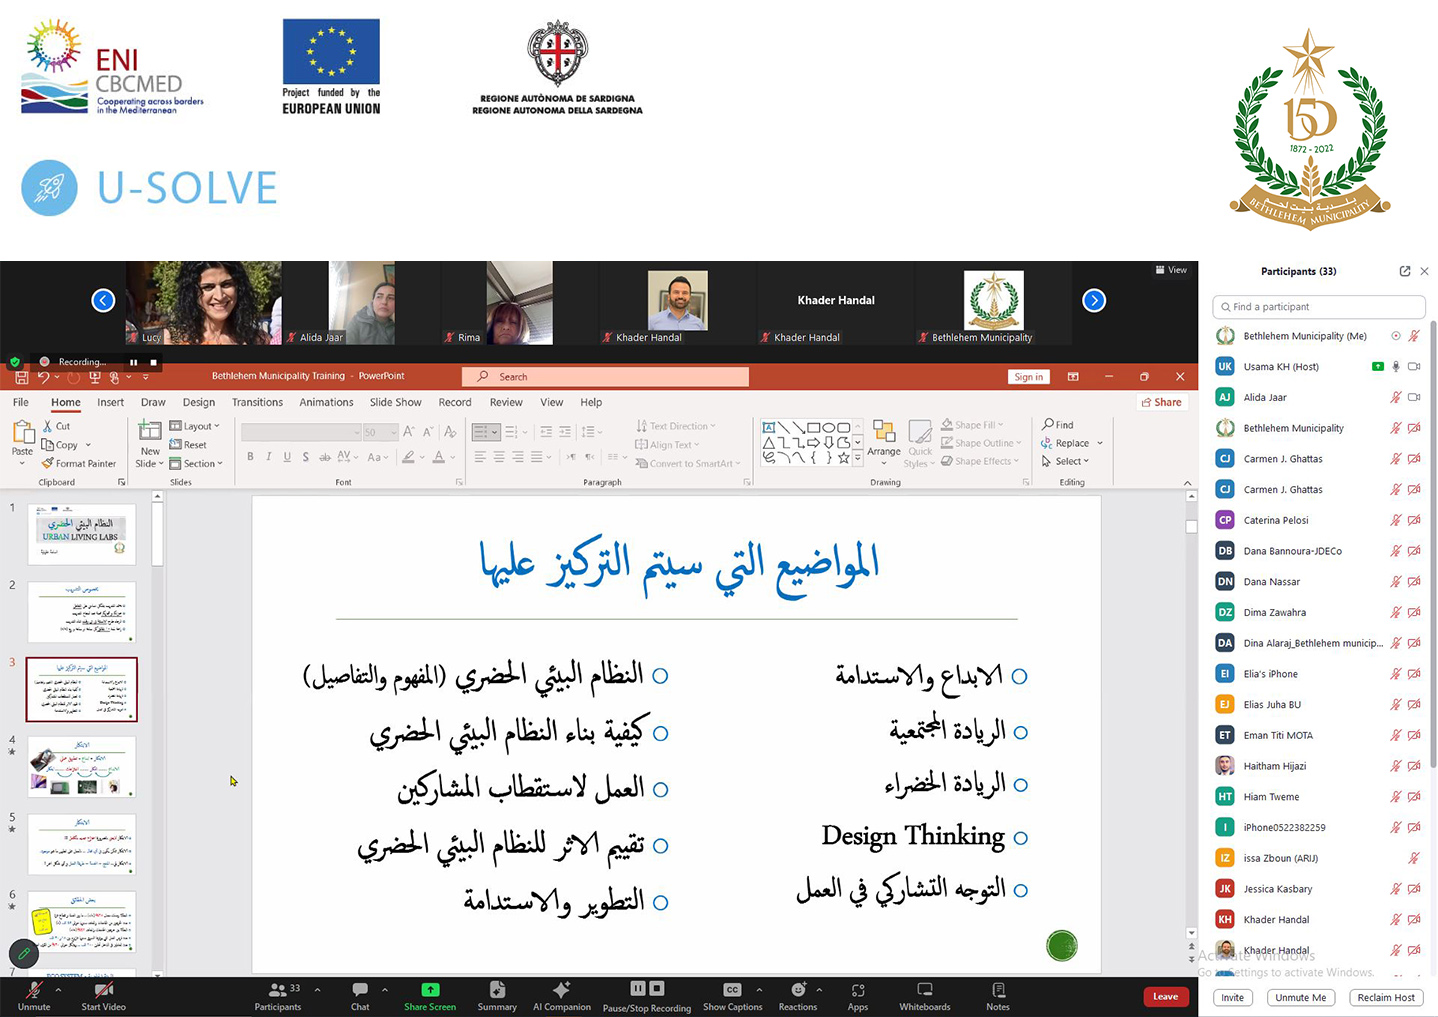Image resolution: width=1438 pixels, height=1017 pixels.
Task: Select the Format Painter tool
Action: [79, 463]
